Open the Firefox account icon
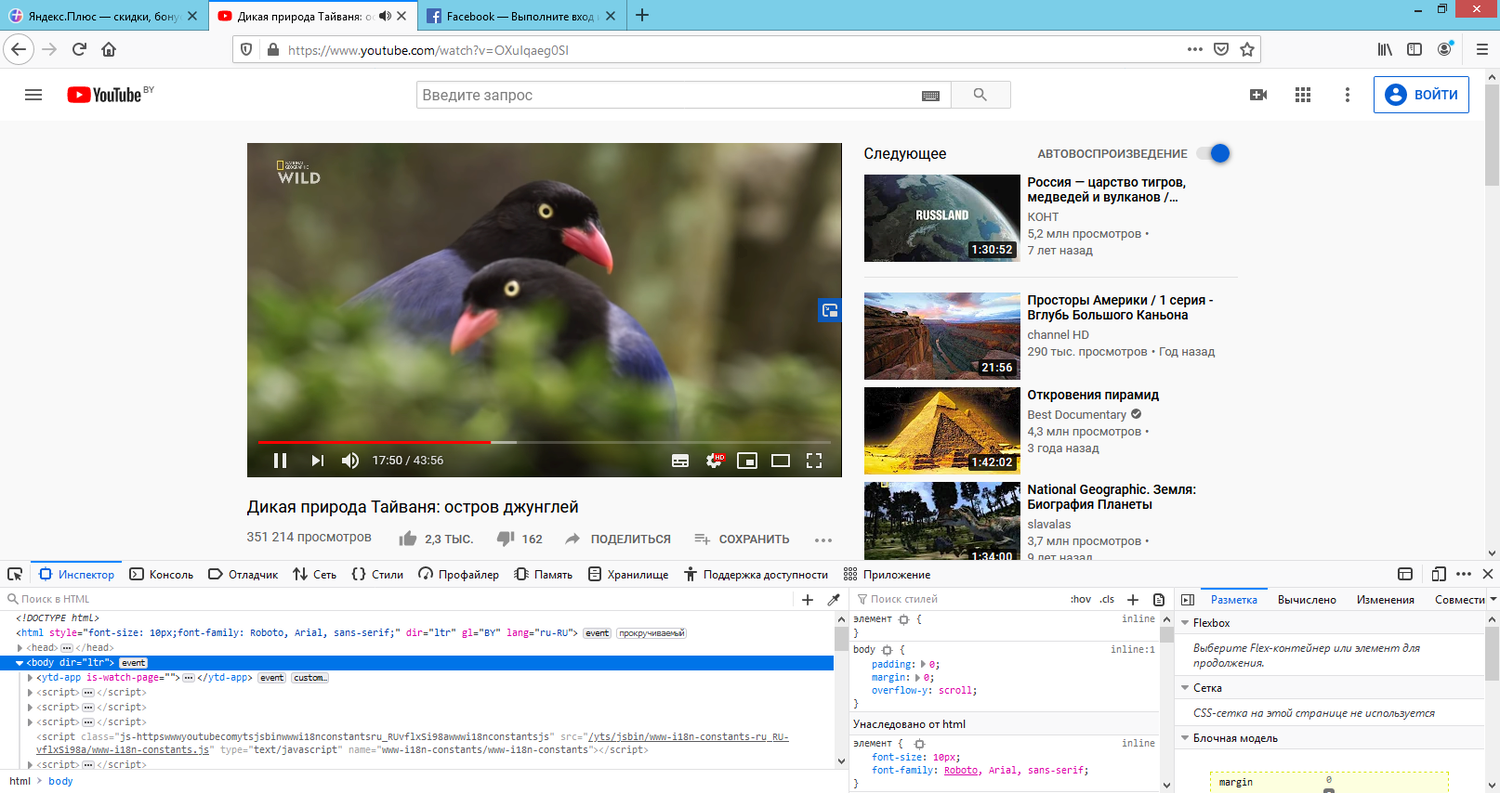This screenshot has height=793, width=1500. [1445, 49]
